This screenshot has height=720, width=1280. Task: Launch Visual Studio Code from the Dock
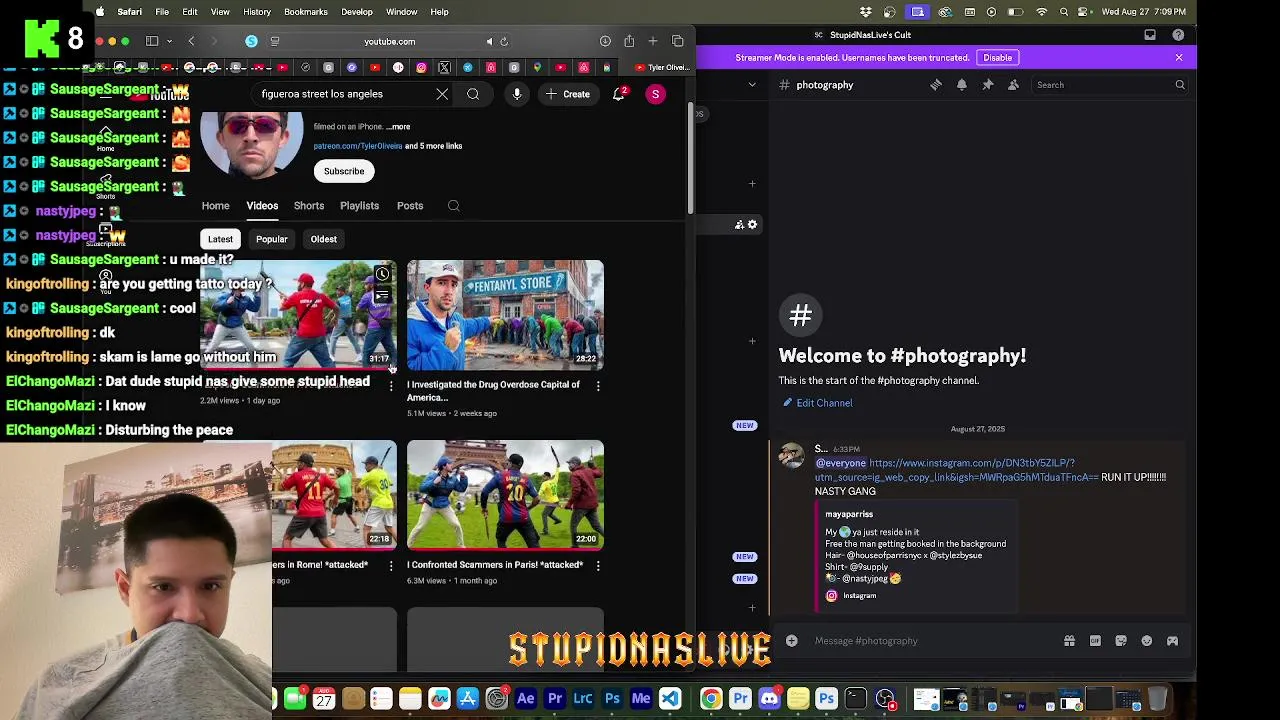(x=670, y=699)
